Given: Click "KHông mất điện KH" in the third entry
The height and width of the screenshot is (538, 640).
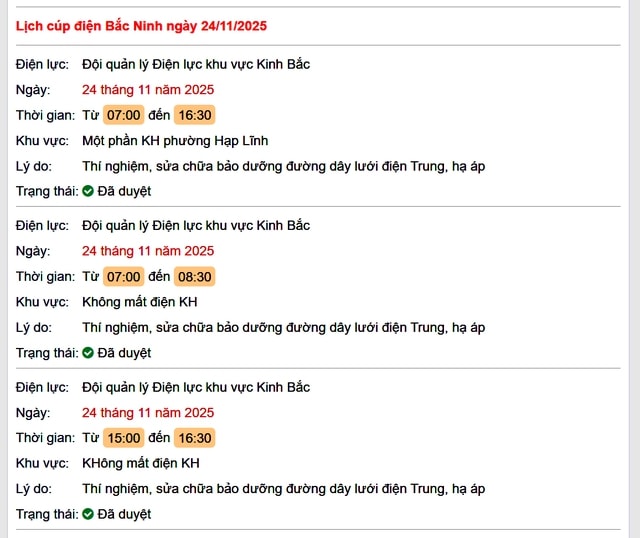Looking at the screenshot, I should click(x=141, y=463).
